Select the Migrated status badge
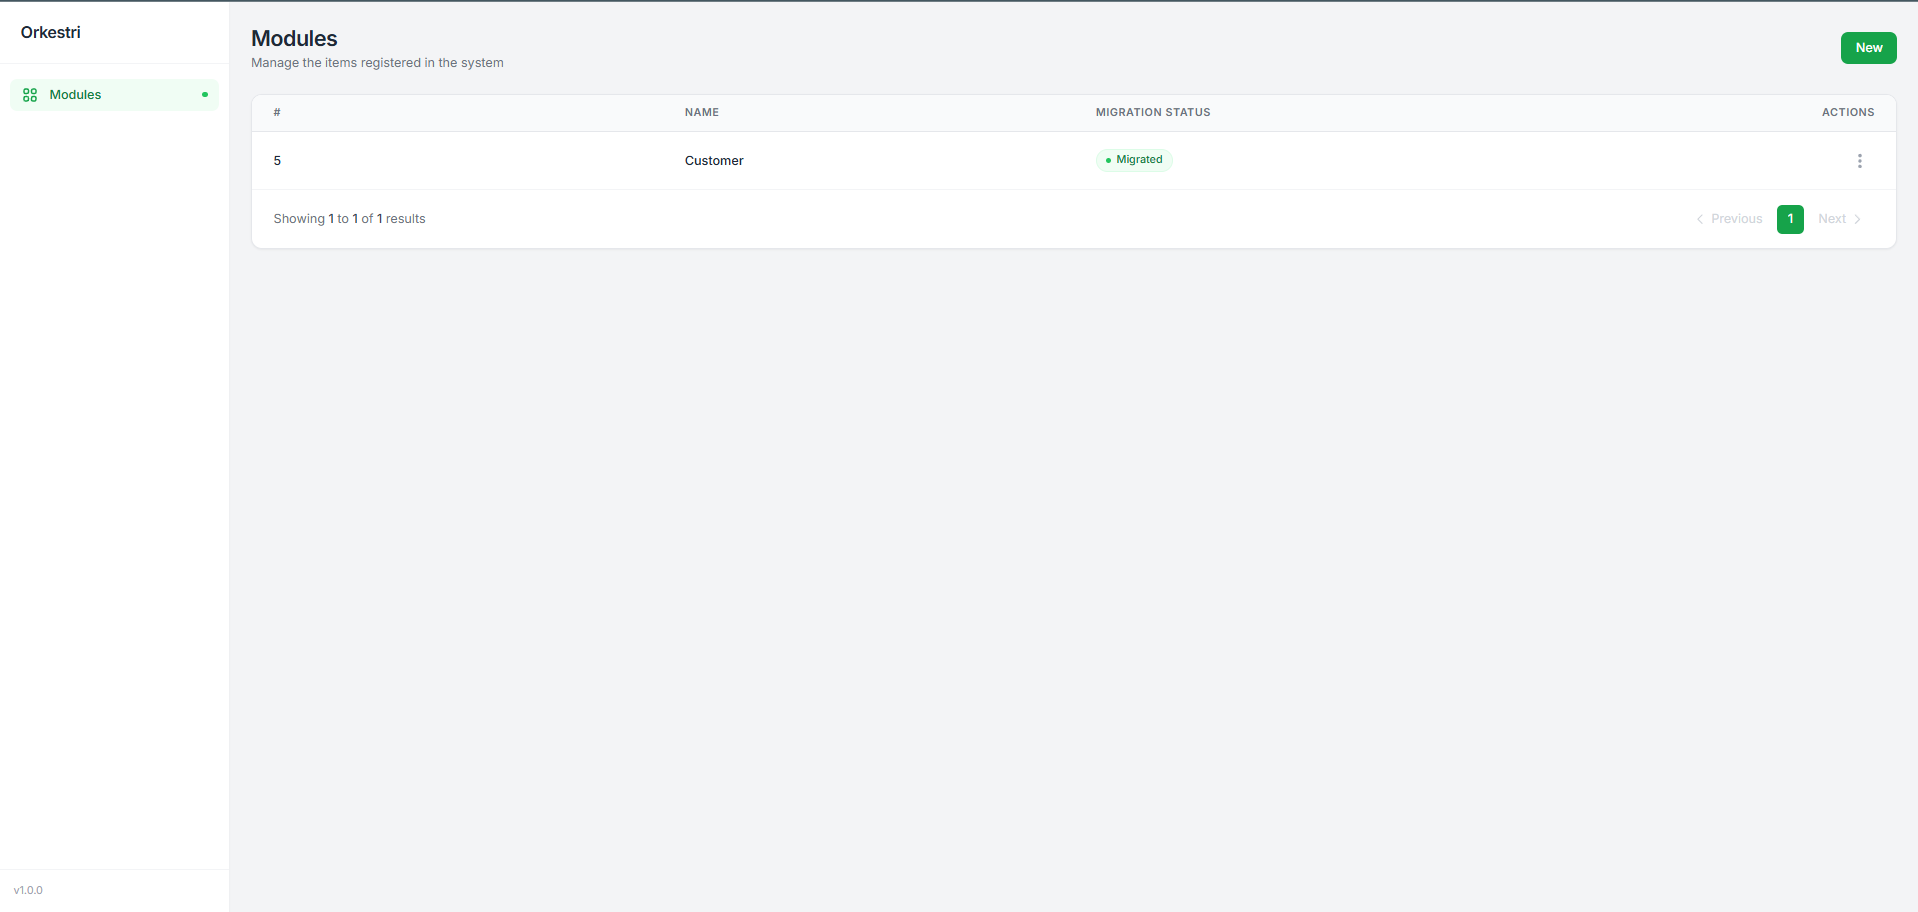This screenshot has height=912, width=1918. pos(1134,159)
